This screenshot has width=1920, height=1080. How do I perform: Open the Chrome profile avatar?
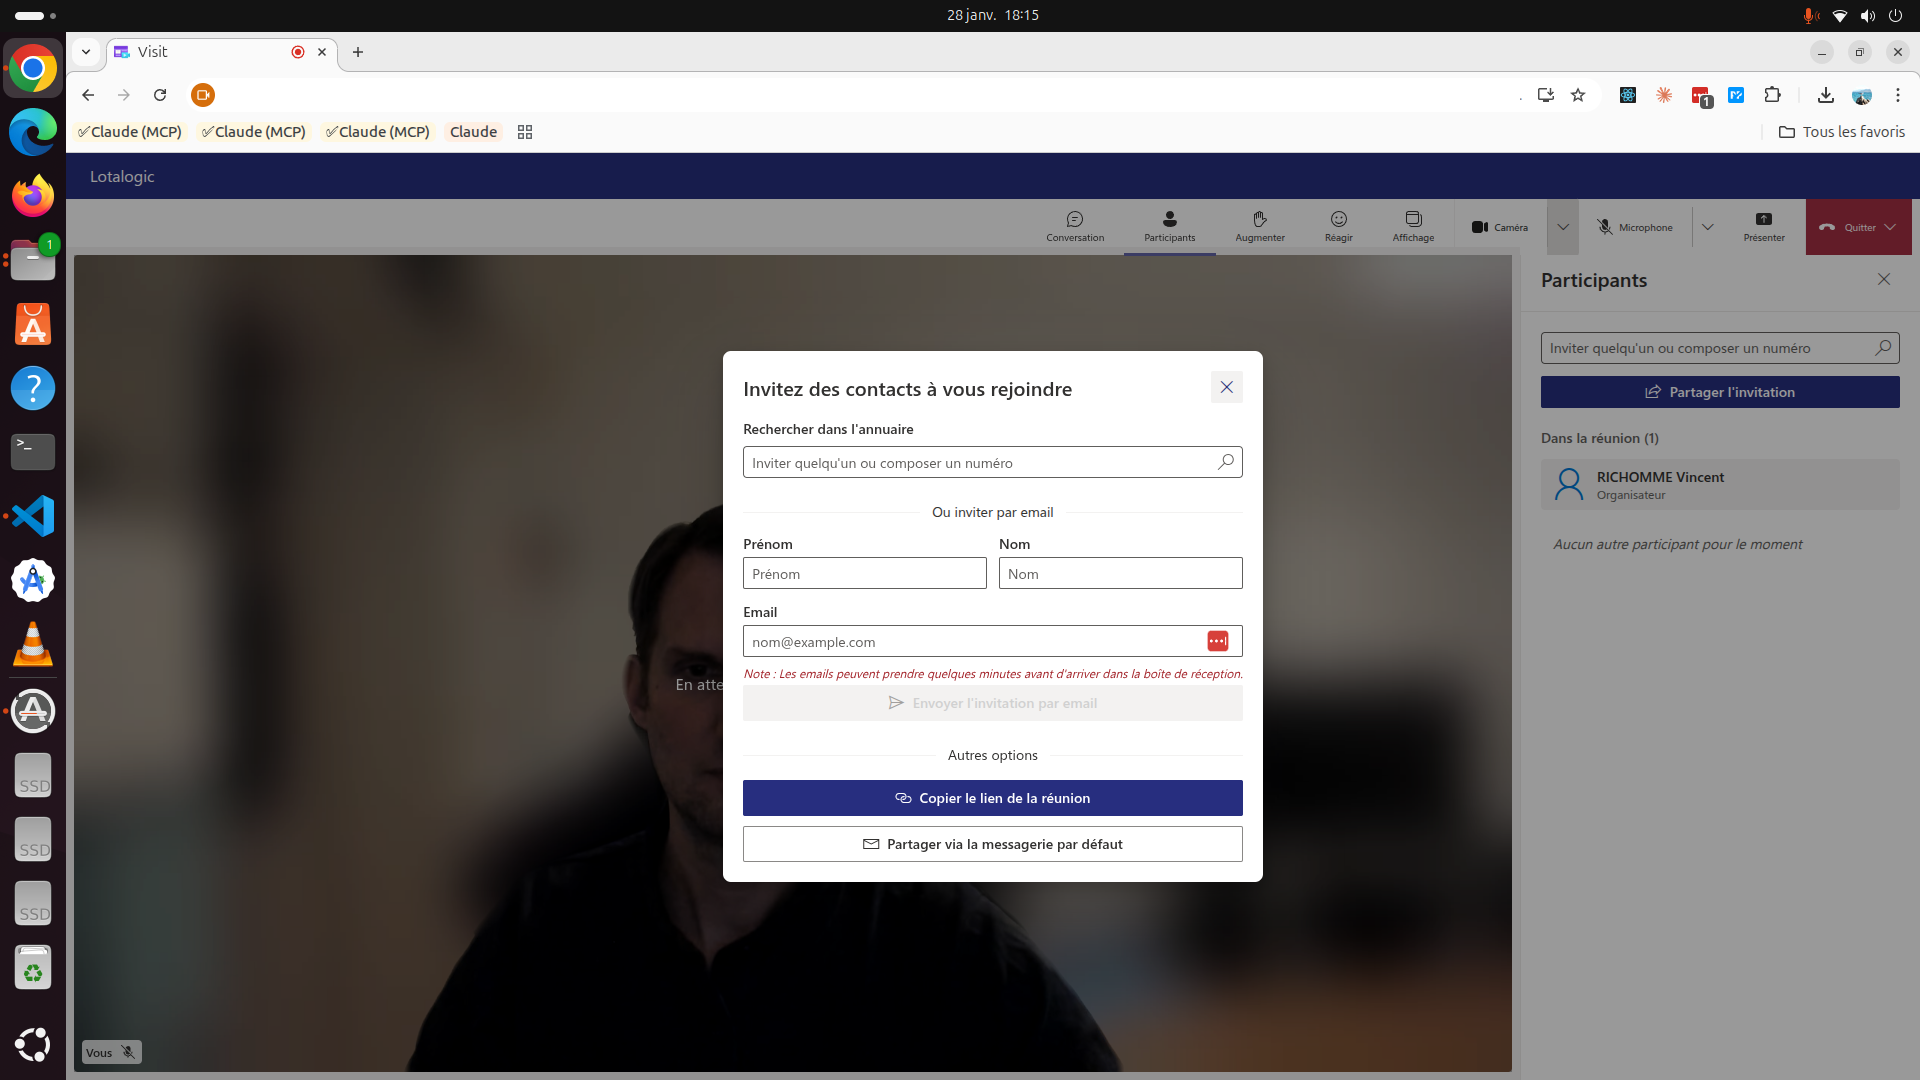[x=1861, y=95]
